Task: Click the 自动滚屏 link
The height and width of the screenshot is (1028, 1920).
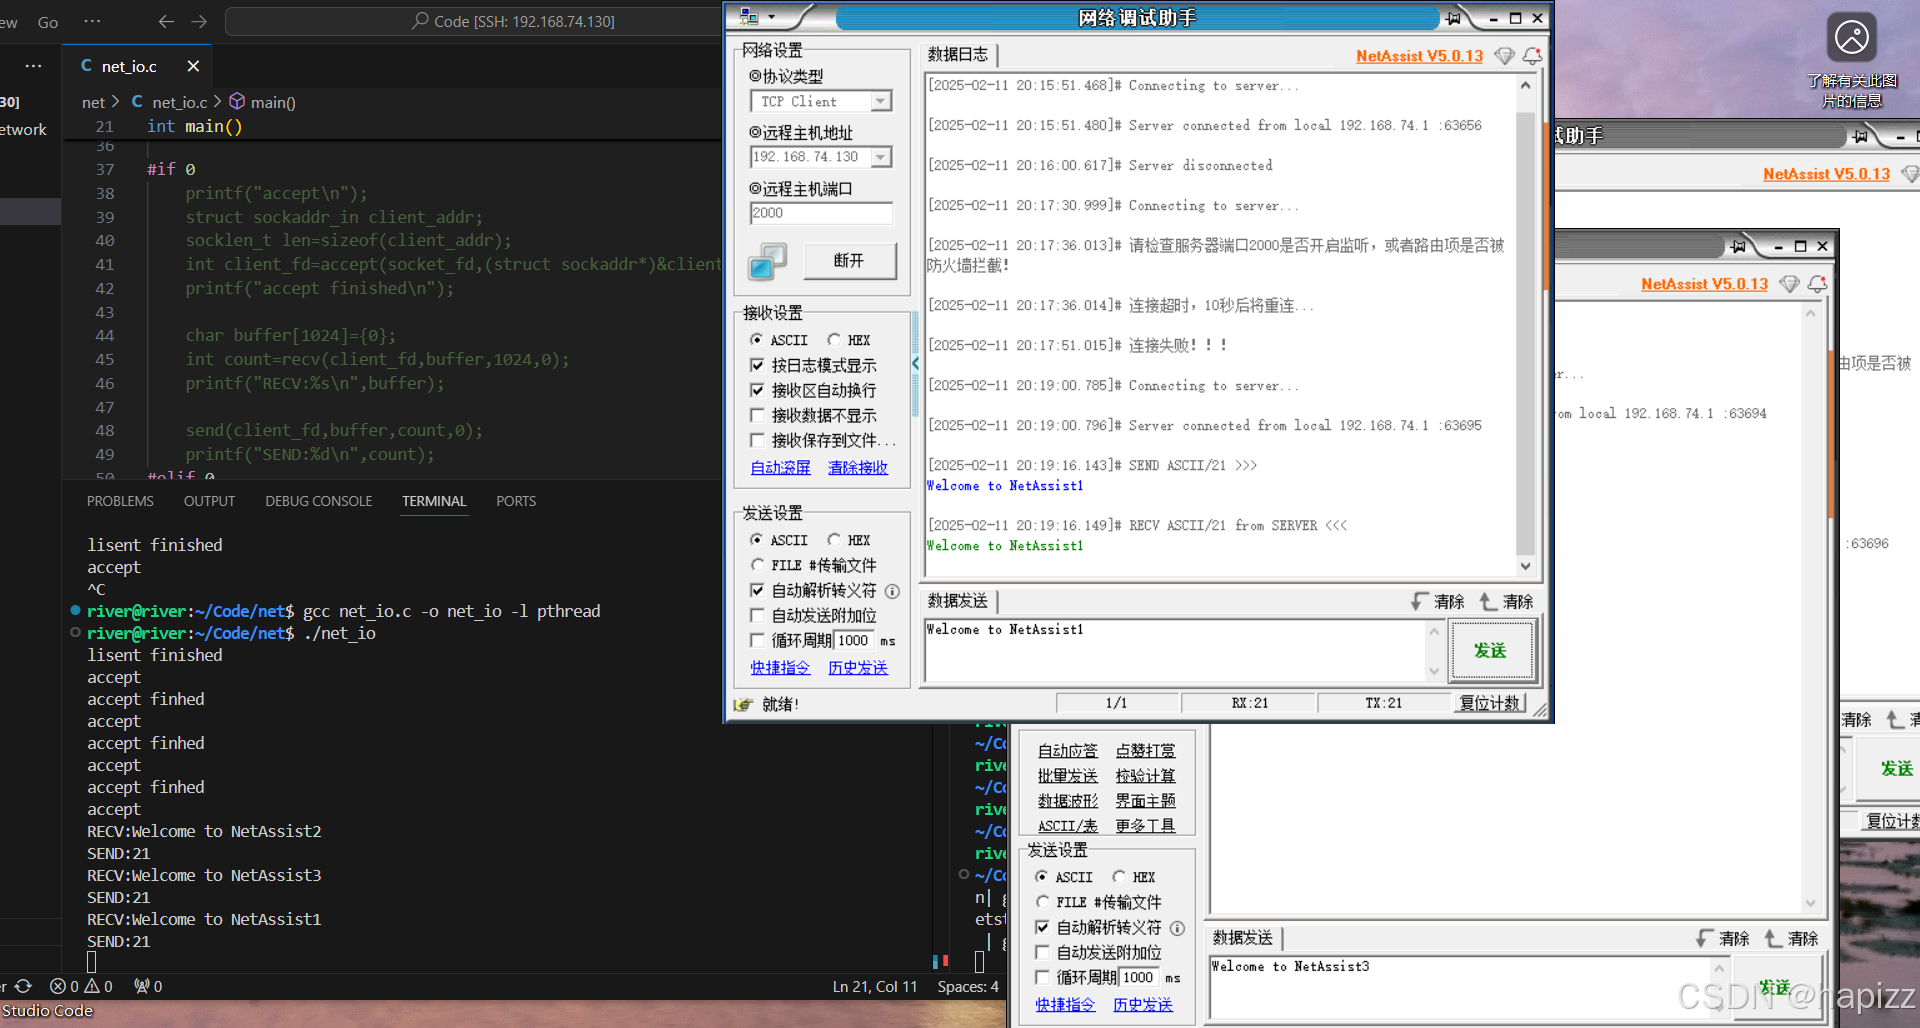Action: (x=780, y=468)
